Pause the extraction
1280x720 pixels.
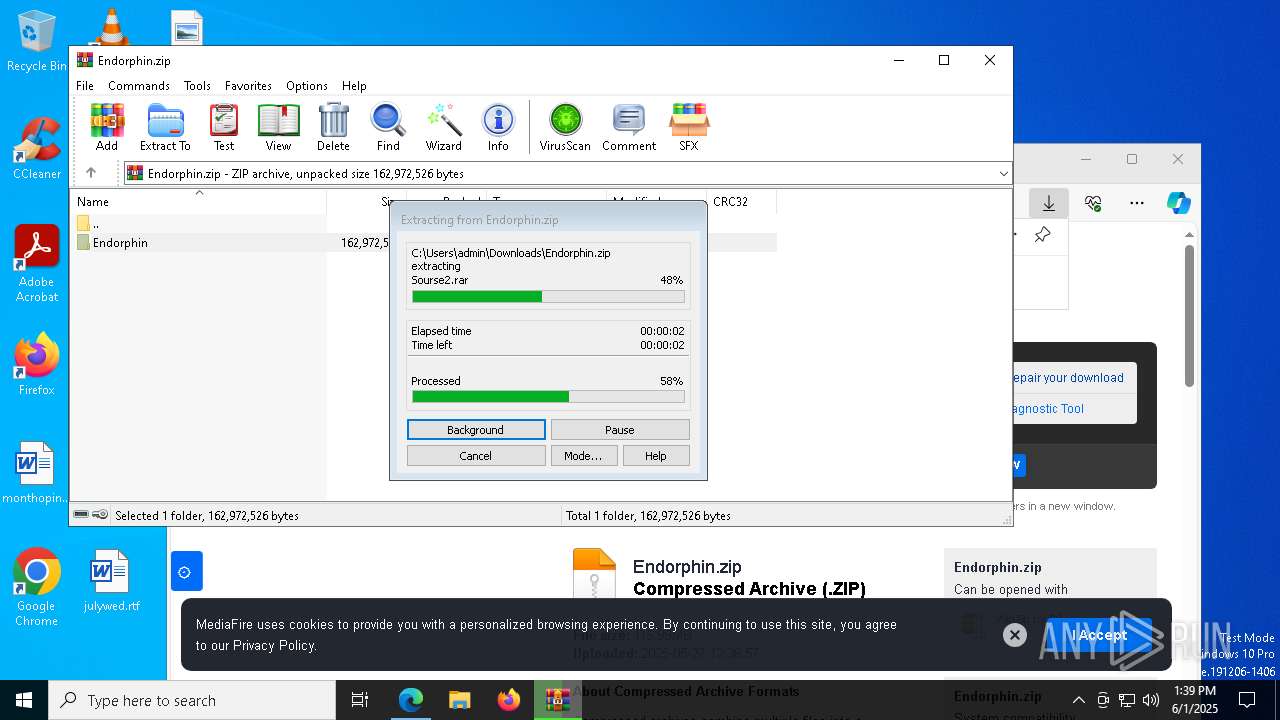[x=620, y=430]
